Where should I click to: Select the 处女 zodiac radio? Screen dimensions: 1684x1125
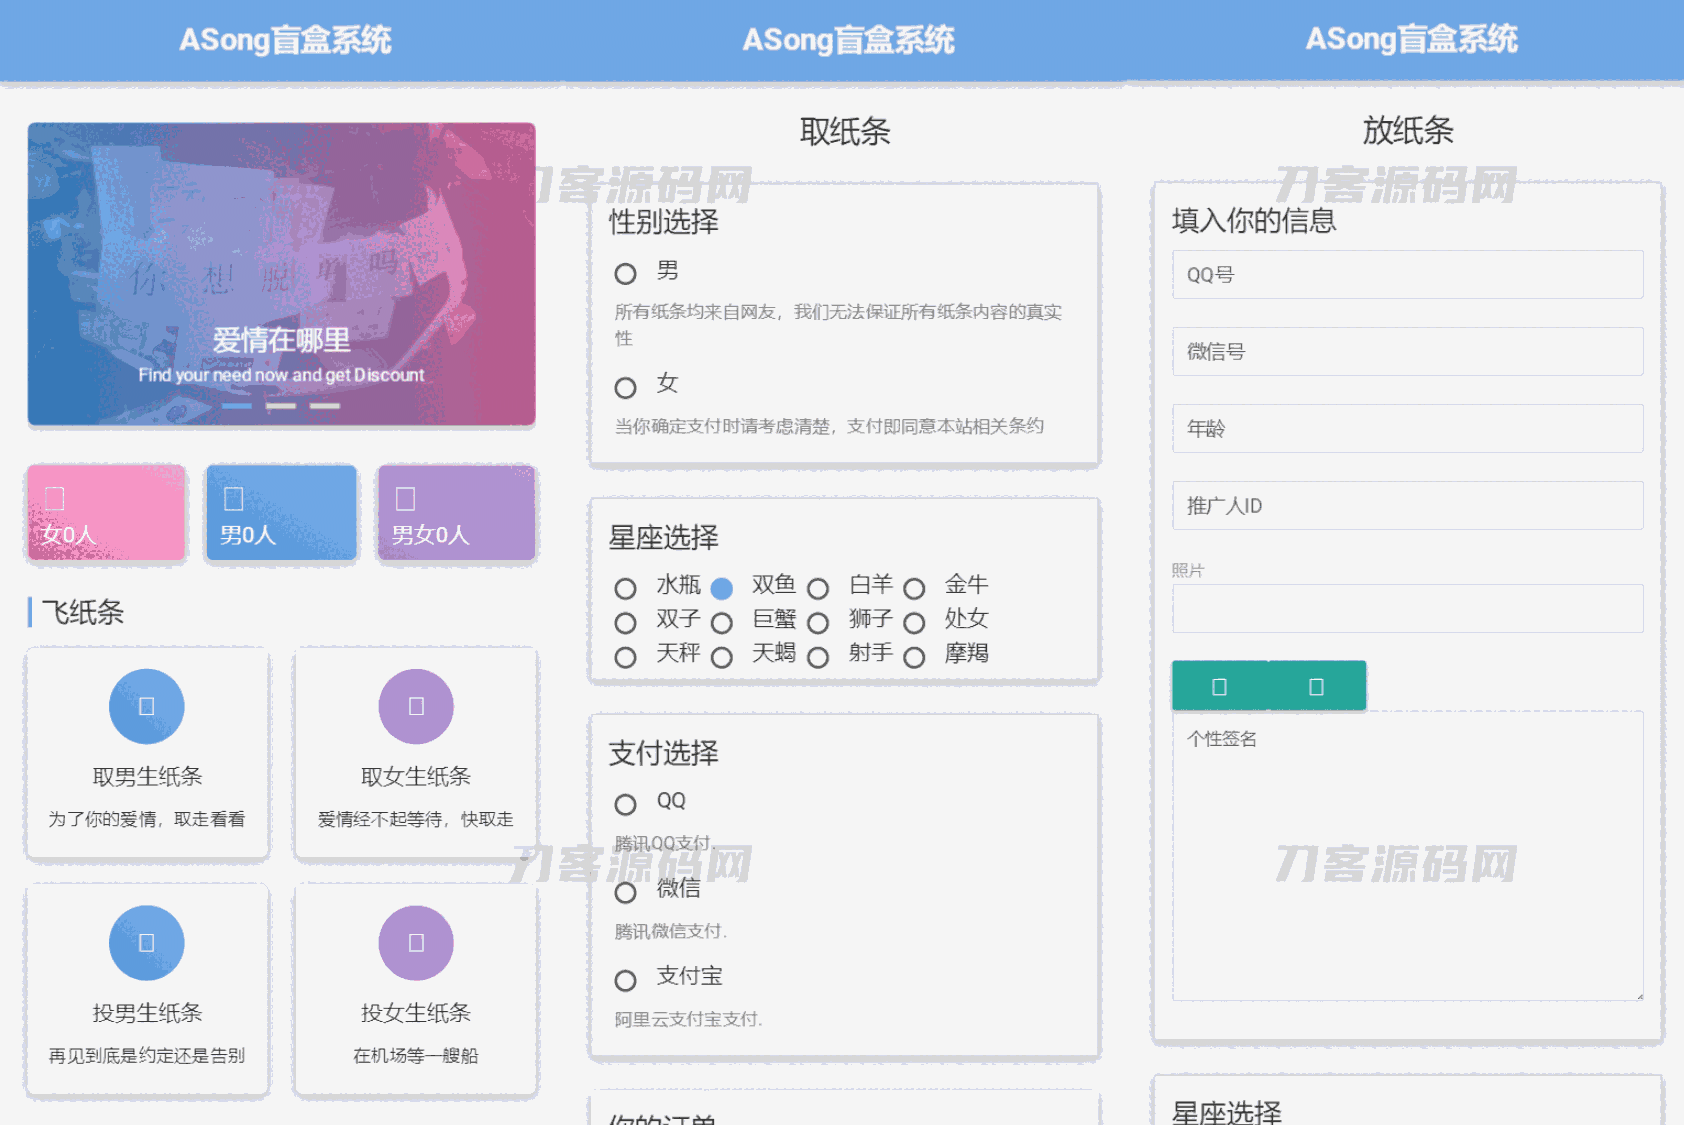pos(914,624)
